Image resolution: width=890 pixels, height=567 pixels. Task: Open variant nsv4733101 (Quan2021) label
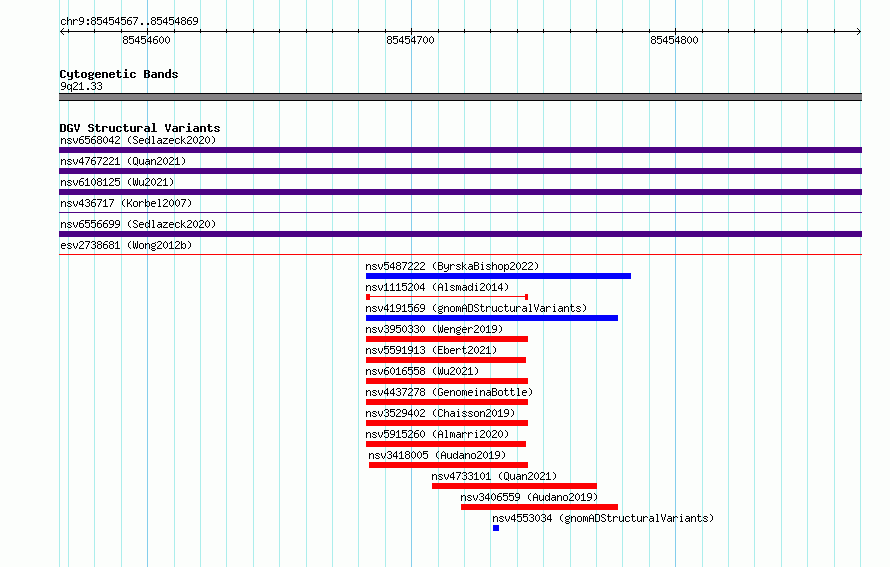coord(494,476)
